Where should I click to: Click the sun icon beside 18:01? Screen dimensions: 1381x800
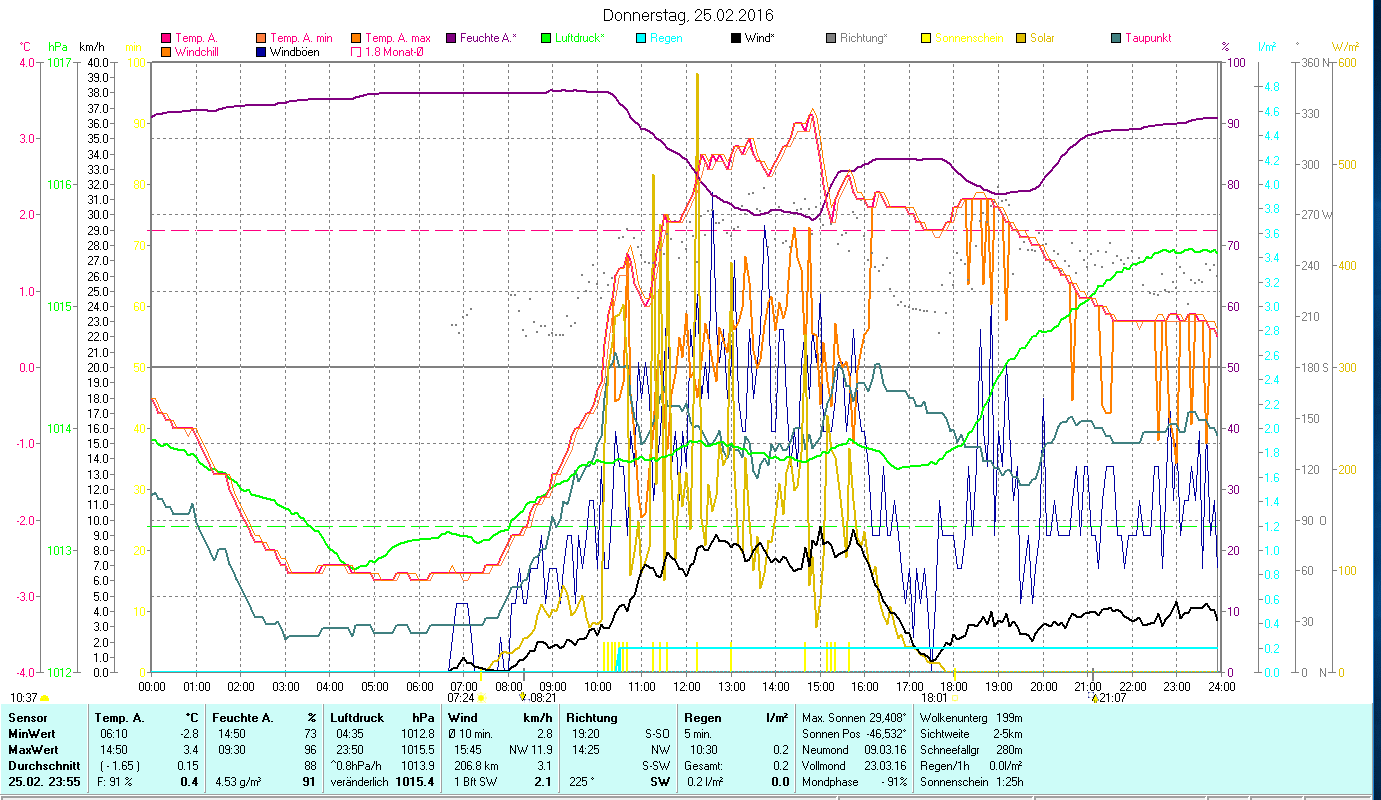click(953, 697)
